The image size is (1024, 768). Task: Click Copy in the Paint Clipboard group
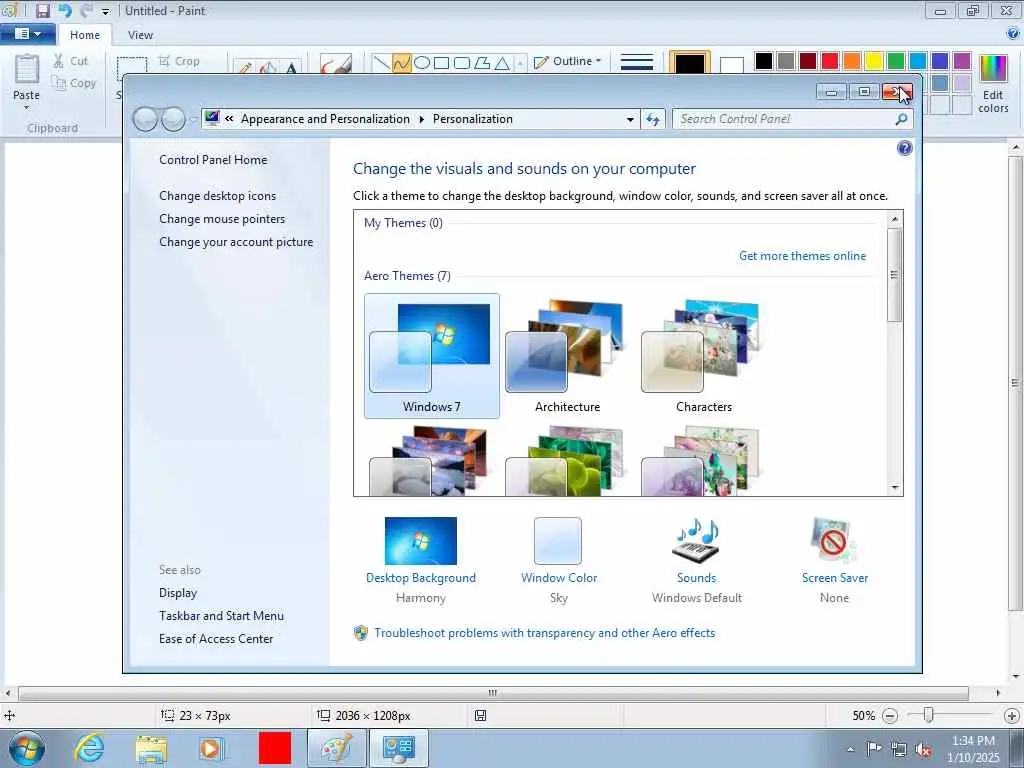point(74,83)
